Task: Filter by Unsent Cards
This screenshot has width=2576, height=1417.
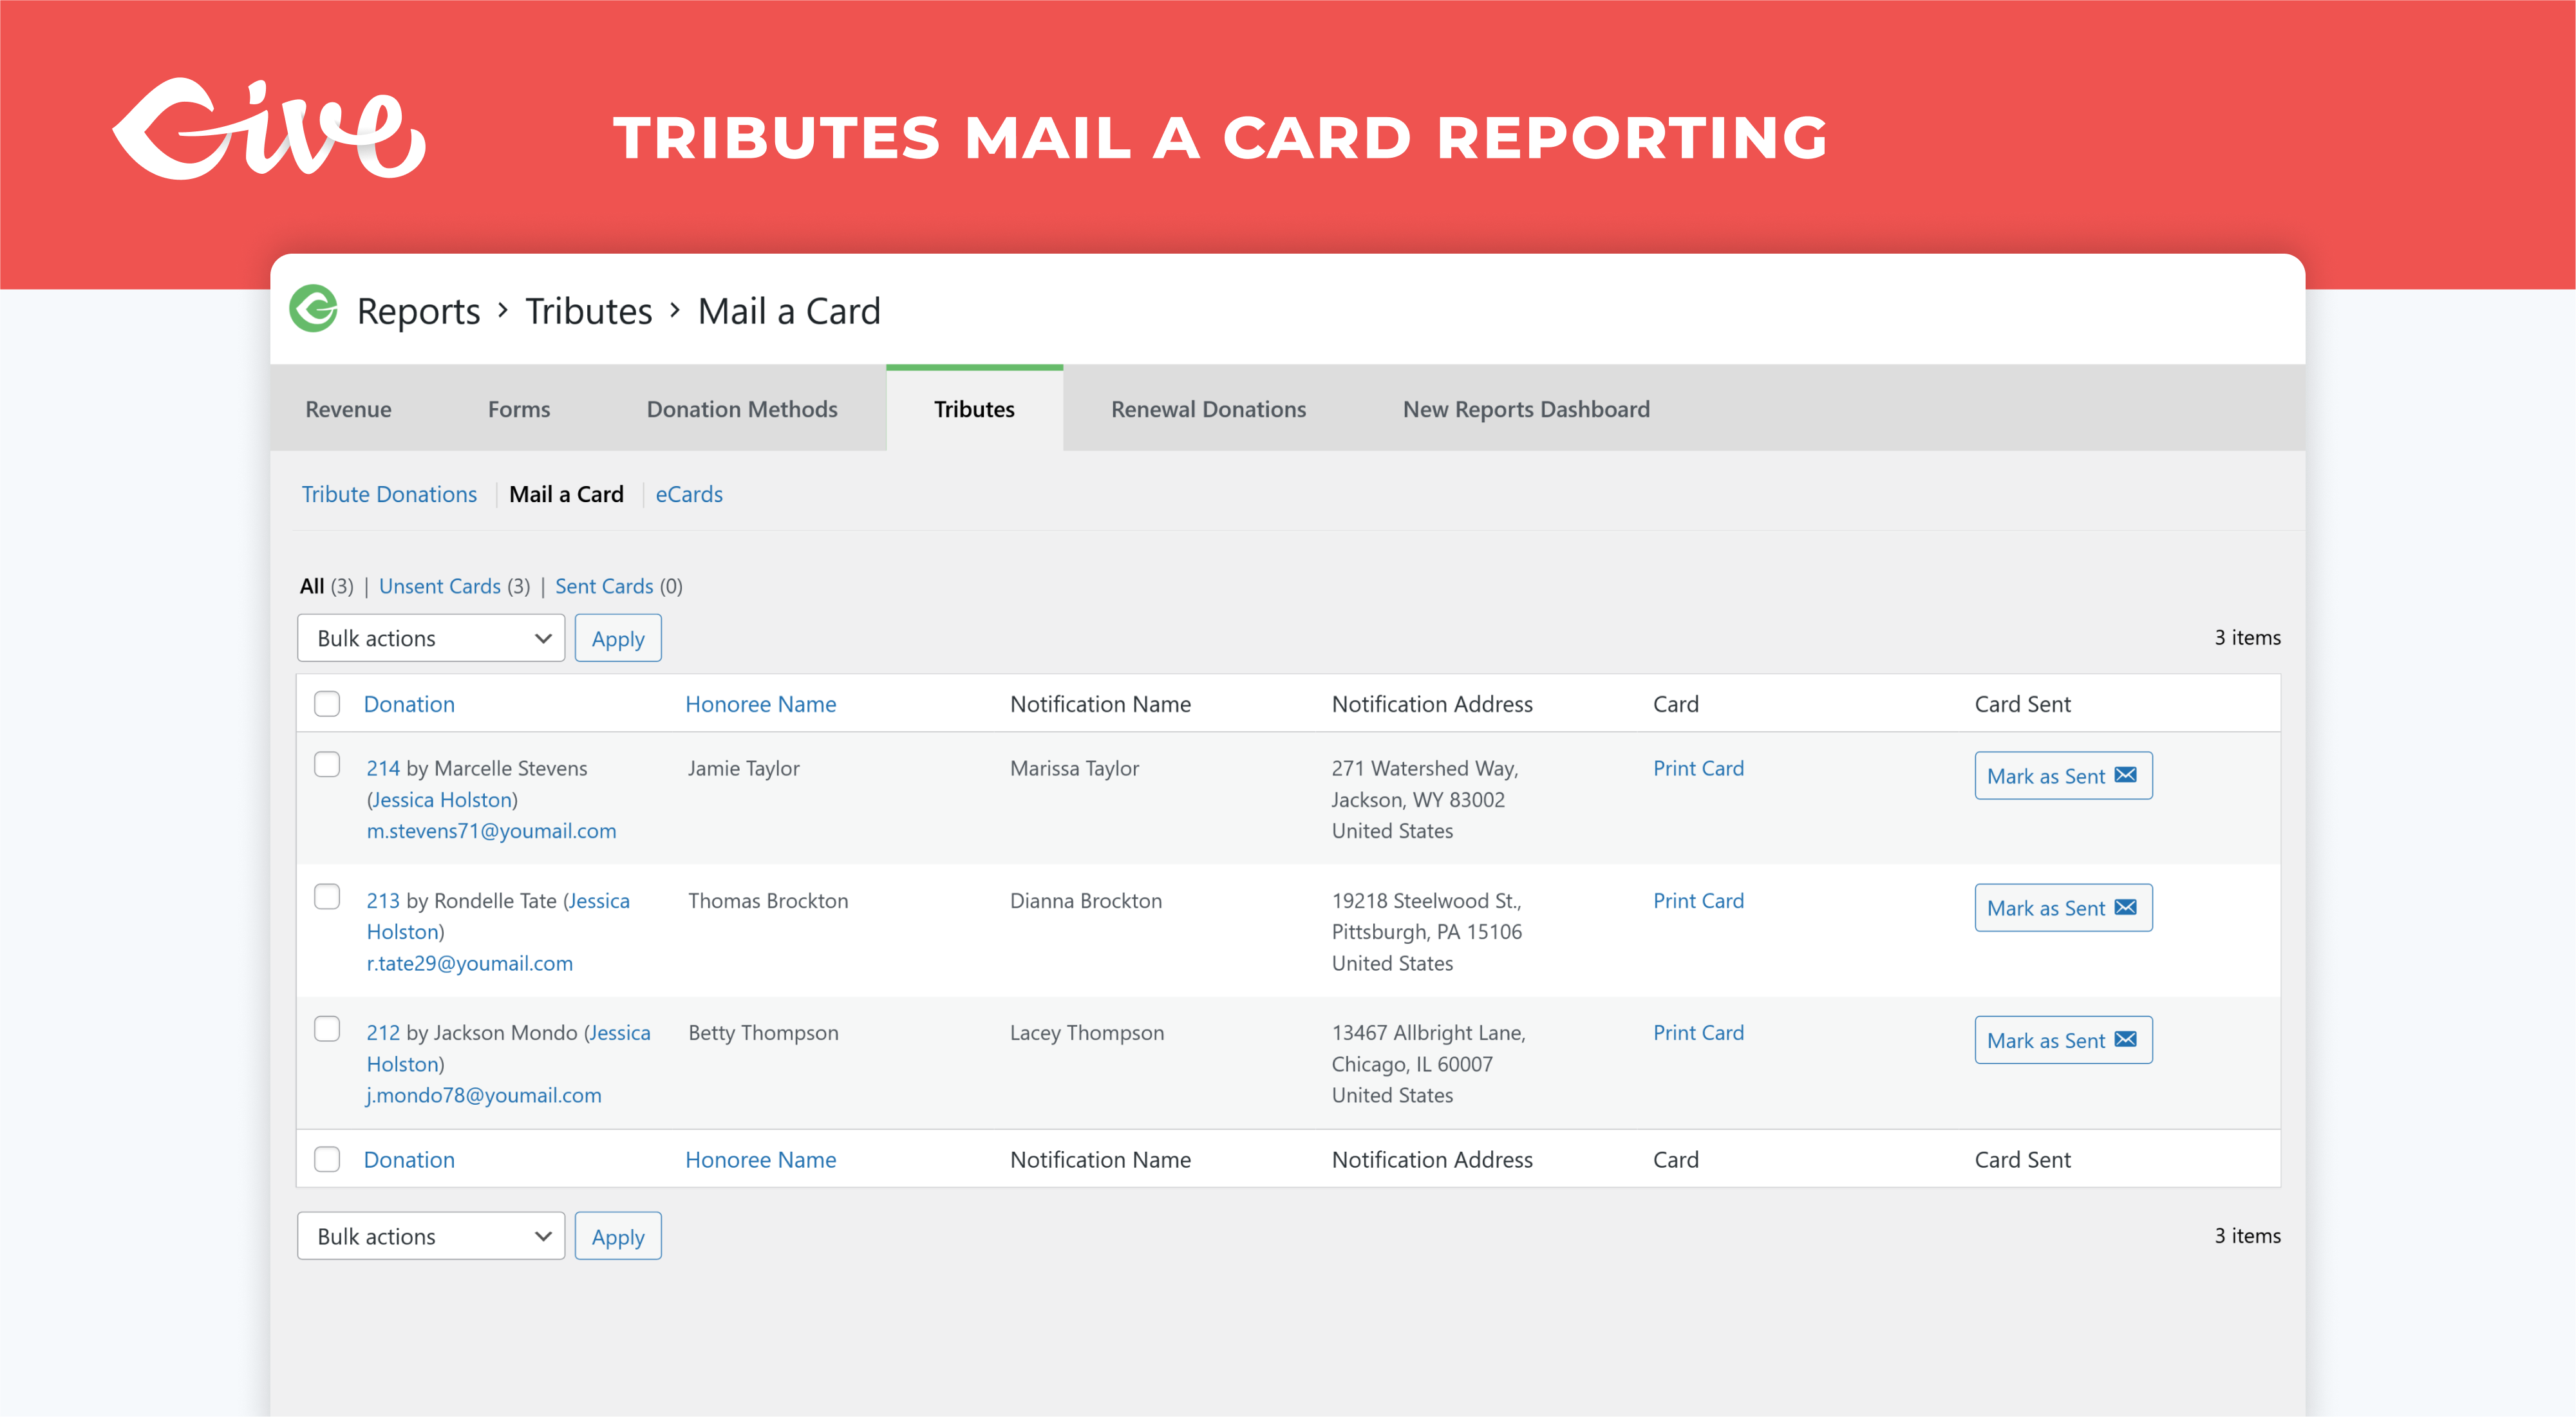Action: 439,586
